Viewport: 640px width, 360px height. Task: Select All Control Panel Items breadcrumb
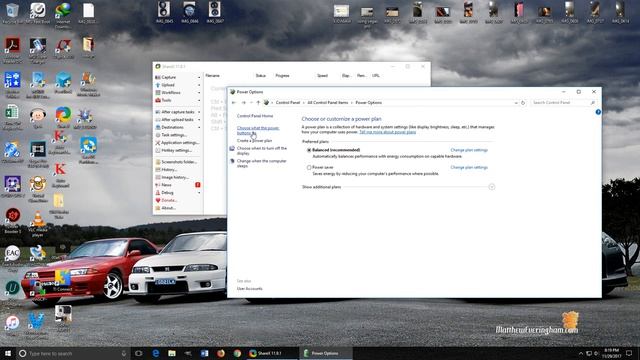328,103
